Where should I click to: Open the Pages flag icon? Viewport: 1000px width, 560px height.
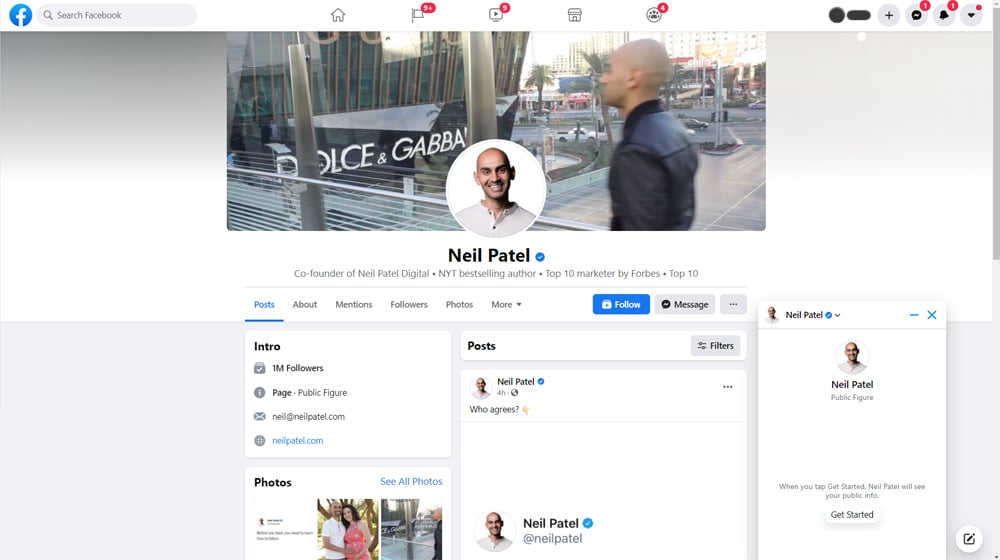point(418,15)
